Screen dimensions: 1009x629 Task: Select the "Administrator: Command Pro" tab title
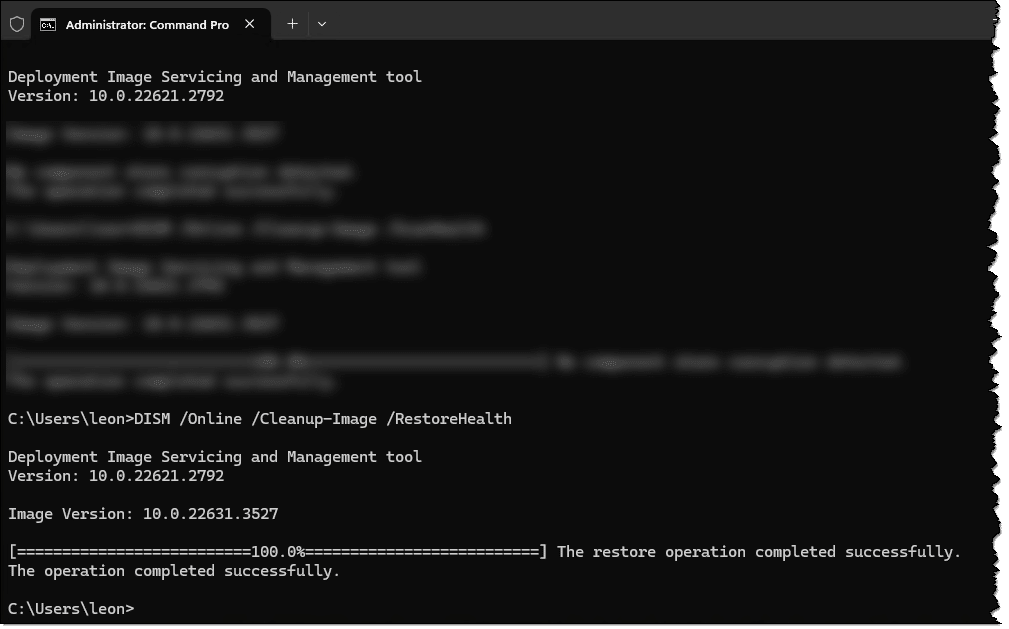coord(147,25)
